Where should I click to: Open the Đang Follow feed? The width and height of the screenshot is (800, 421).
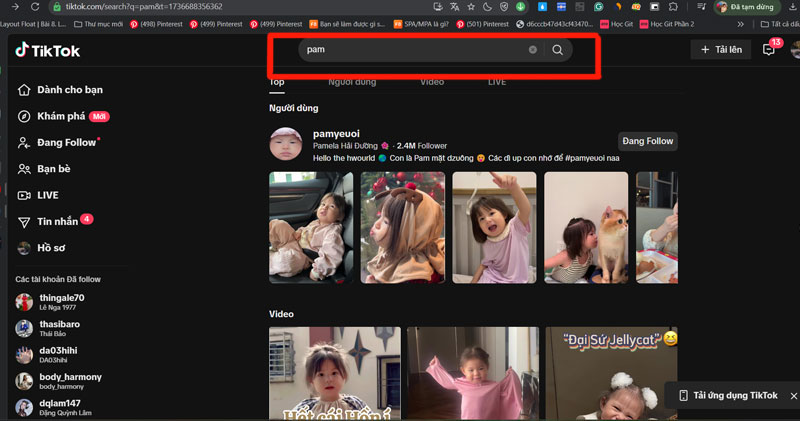coord(66,143)
